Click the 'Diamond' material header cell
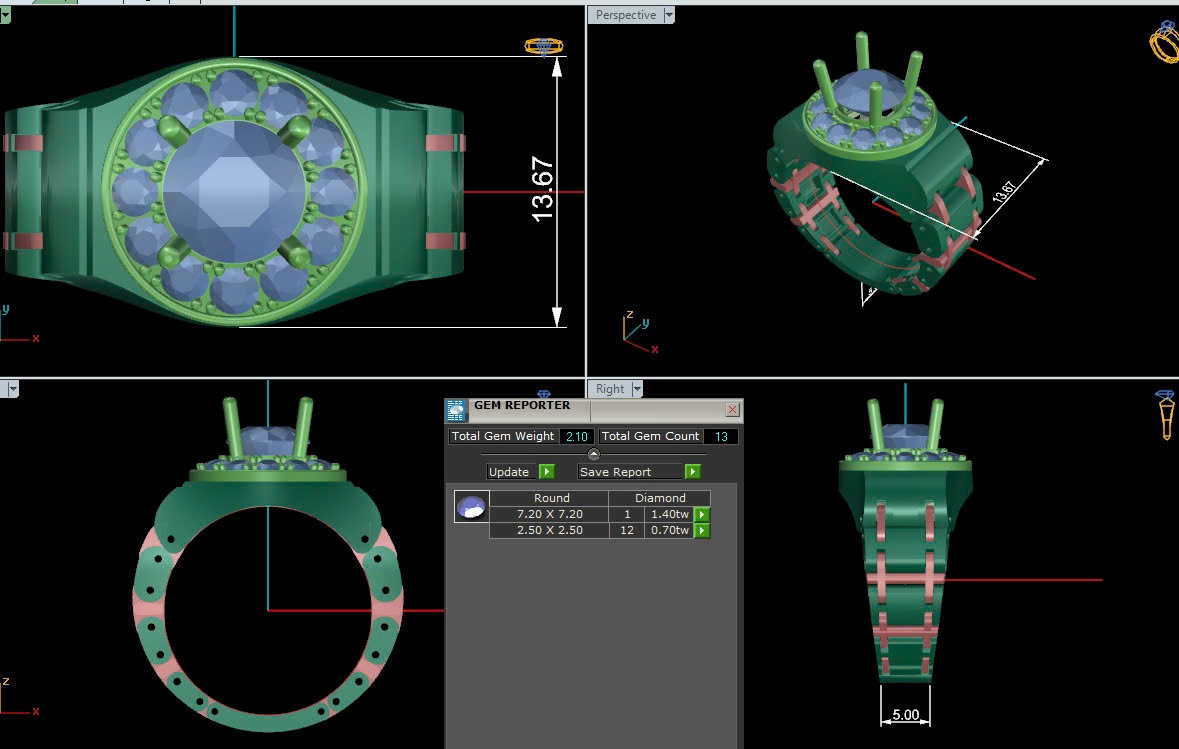Image resolution: width=1179 pixels, height=749 pixels. (659, 498)
